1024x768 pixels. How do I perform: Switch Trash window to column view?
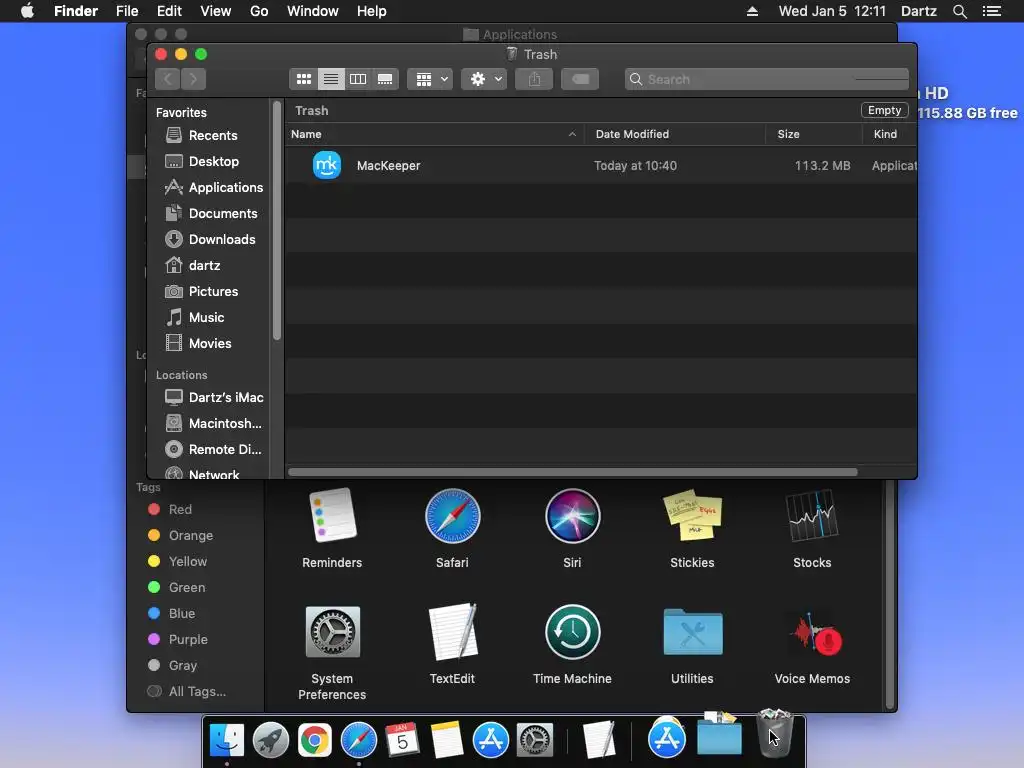tap(358, 79)
